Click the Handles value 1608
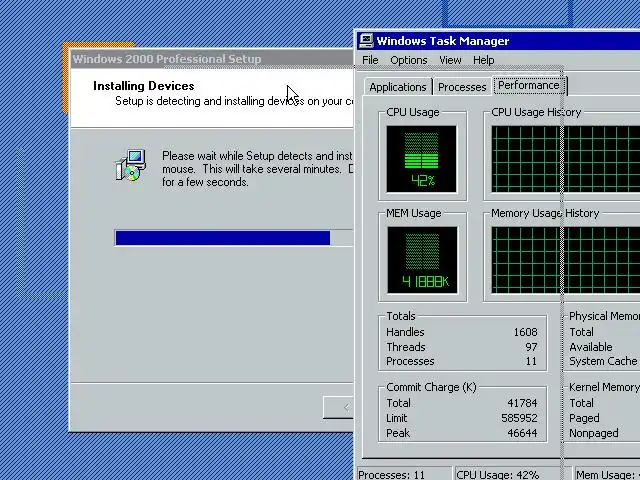This screenshot has height=480, width=640. [x=526, y=332]
